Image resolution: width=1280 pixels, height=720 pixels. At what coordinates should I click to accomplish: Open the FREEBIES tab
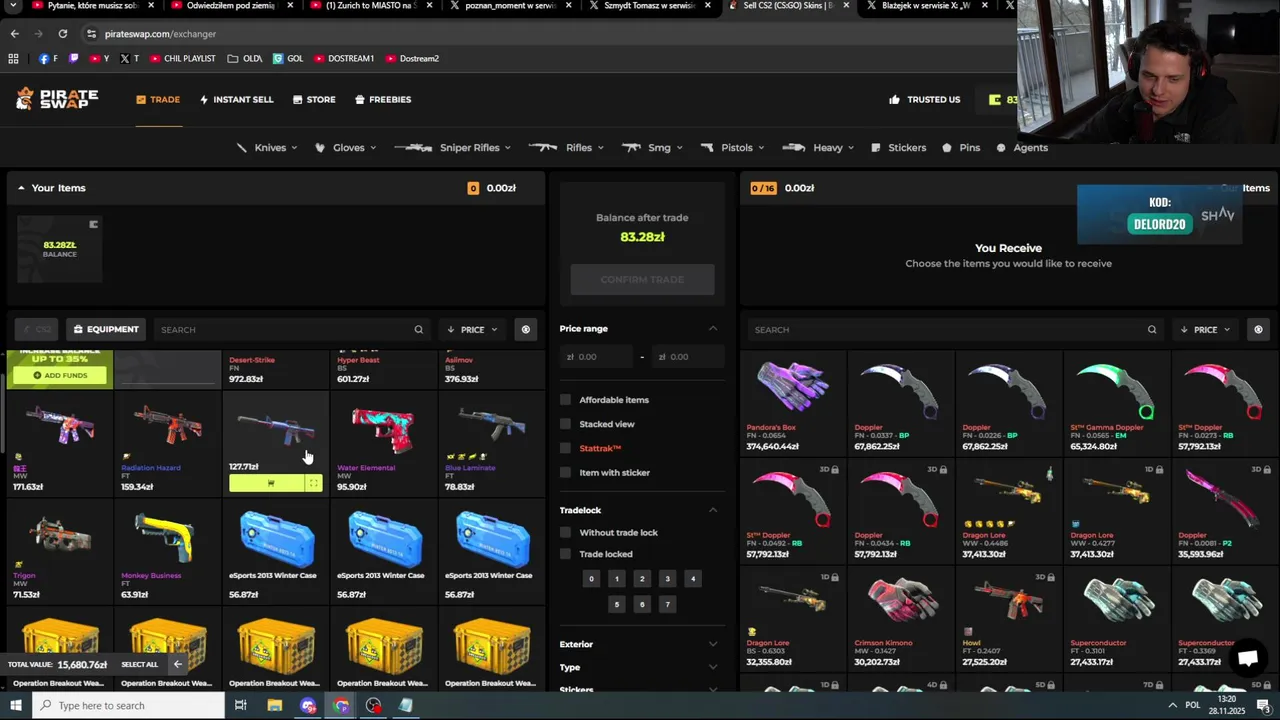pyautogui.click(x=383, y=100)
